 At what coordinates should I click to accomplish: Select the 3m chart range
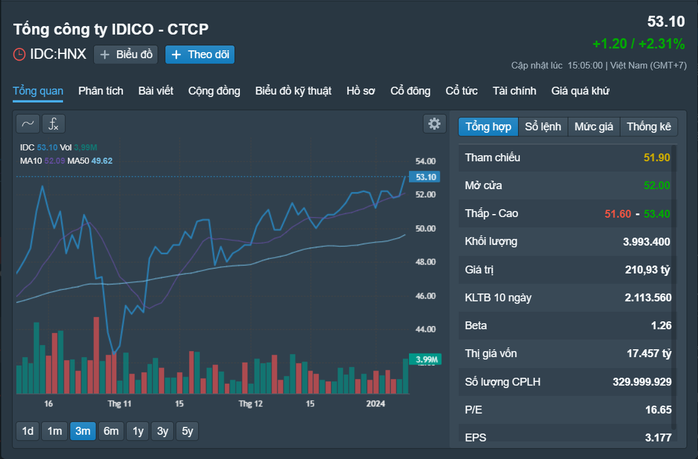coord(83,431)
